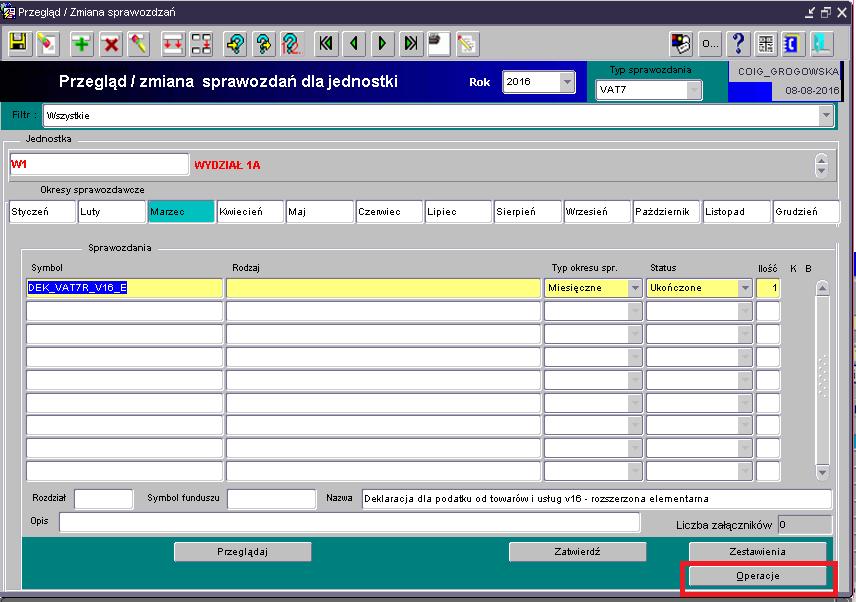
Task: Go to the previous record arrow
Action: click(x=354, y=44)
